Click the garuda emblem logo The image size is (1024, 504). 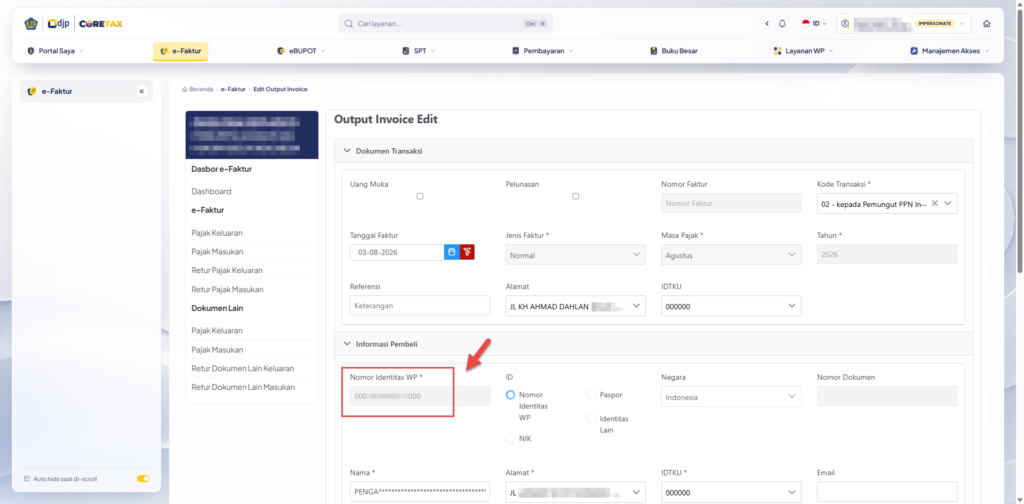pos(31,24)
